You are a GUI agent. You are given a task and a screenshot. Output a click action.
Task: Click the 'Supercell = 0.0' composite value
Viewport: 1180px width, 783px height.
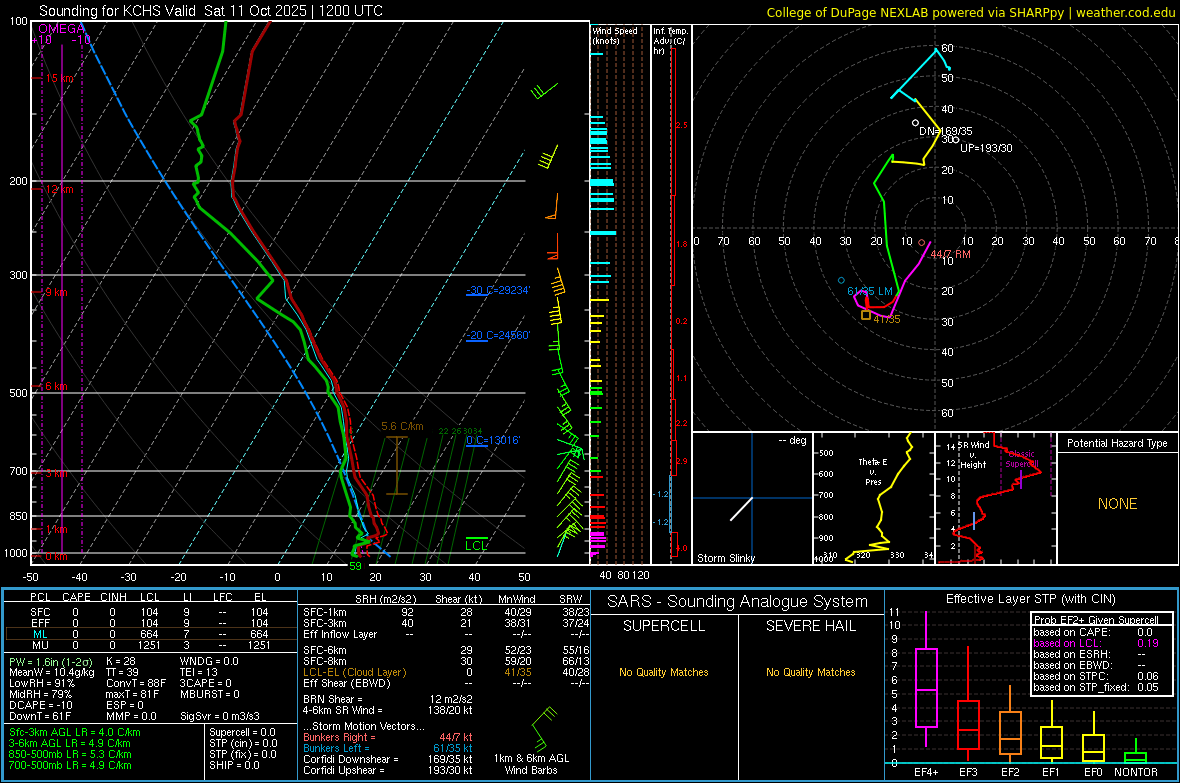242,733
